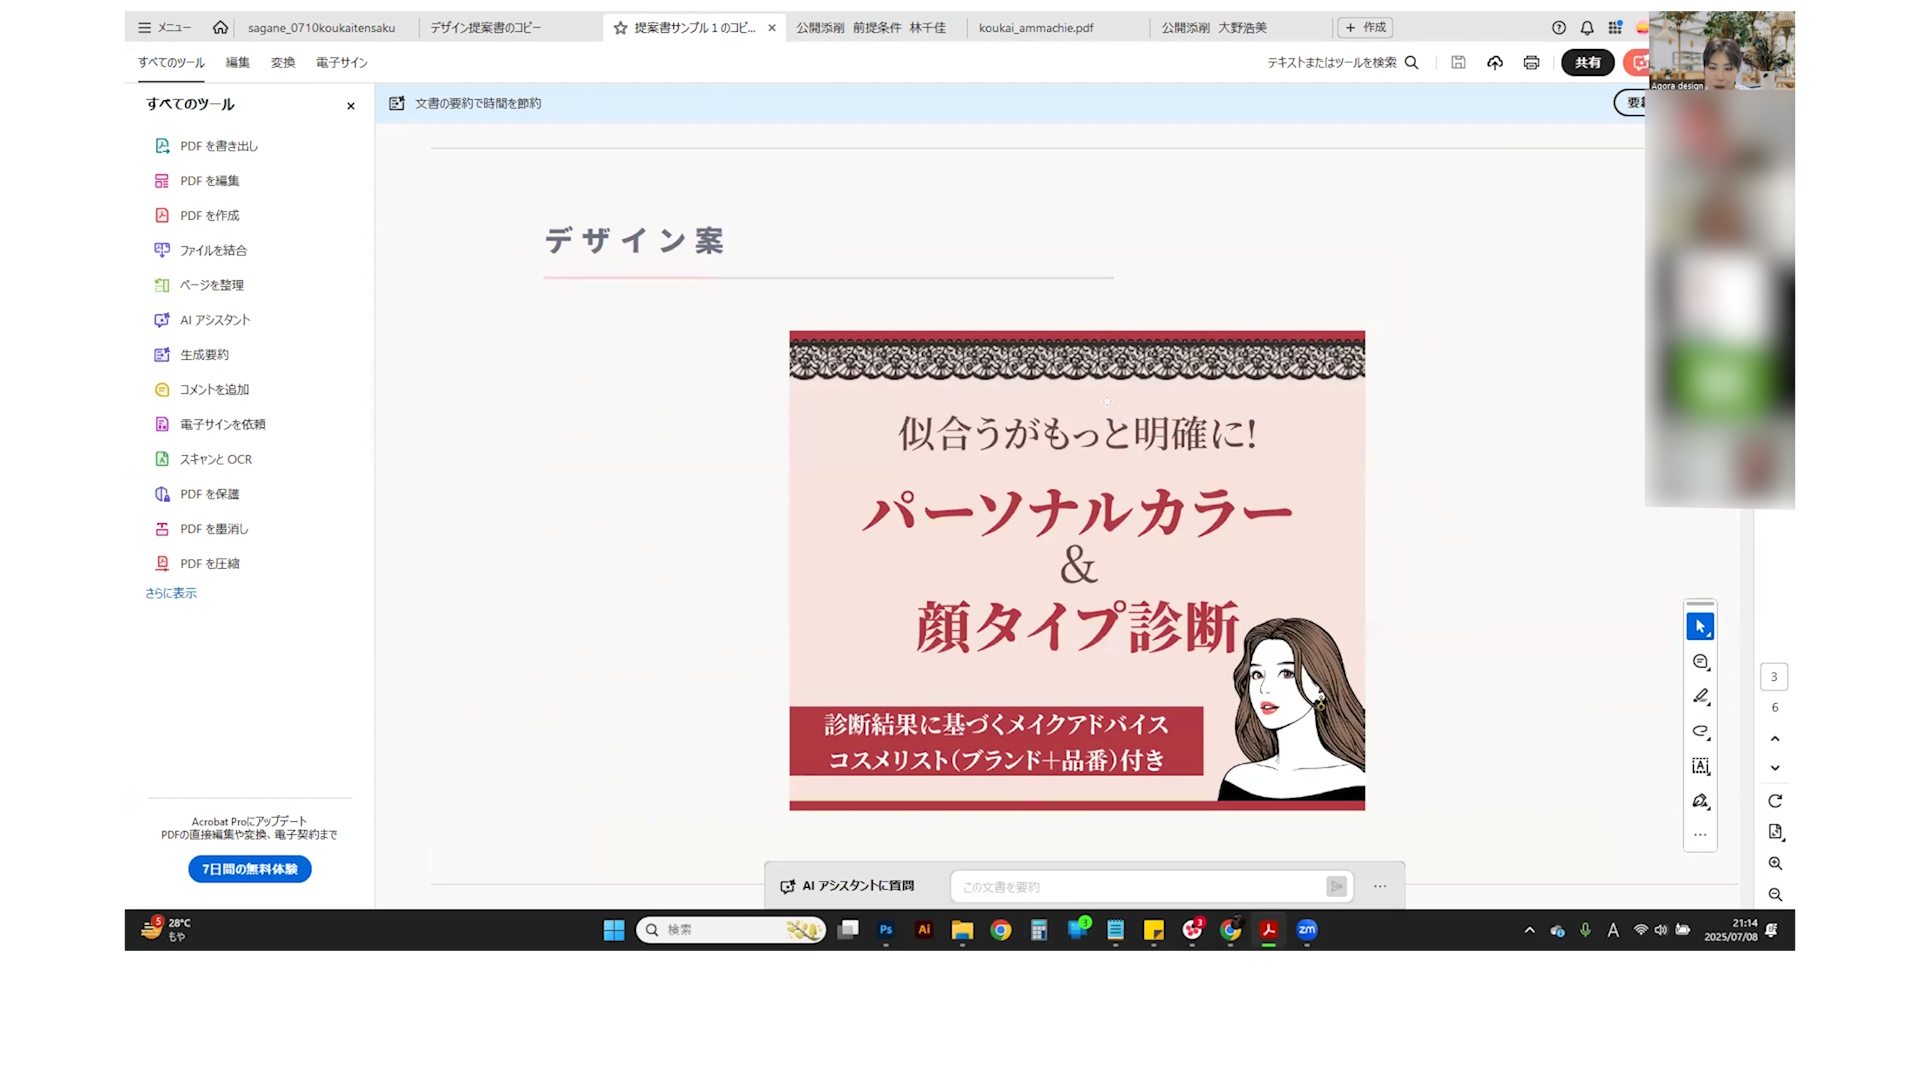Click the zoom in magnifier icon
This screenshot has height=1080, width=1920.
tap(1775, 863)
